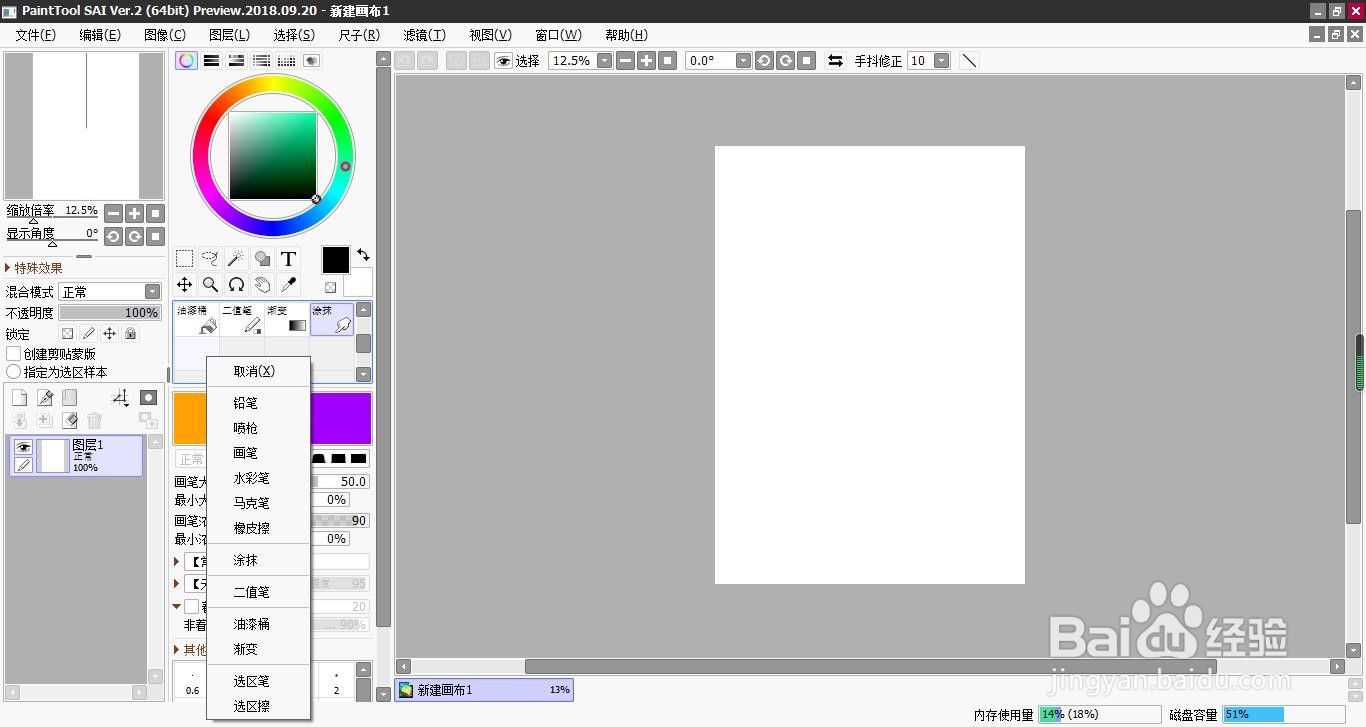Image resolution: width=1366 pixels, height=727 pixels.
Task: Expand the 其他 section
Action: click(x=190, y=650)
